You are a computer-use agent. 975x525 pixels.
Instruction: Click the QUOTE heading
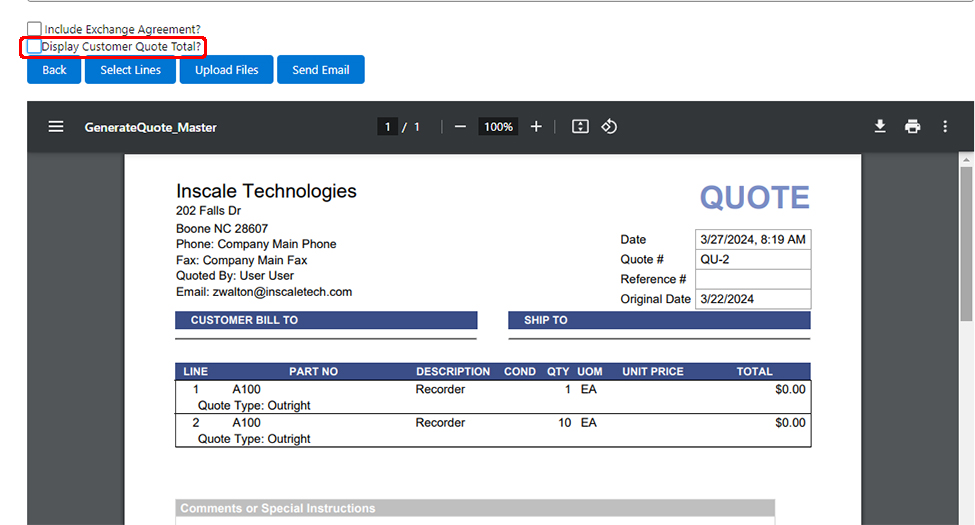[755, 198]
